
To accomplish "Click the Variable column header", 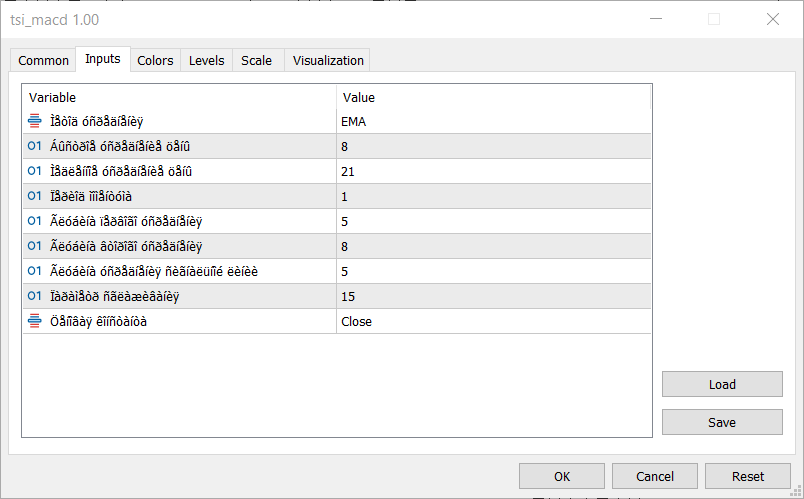I will (x=180, y=97).
